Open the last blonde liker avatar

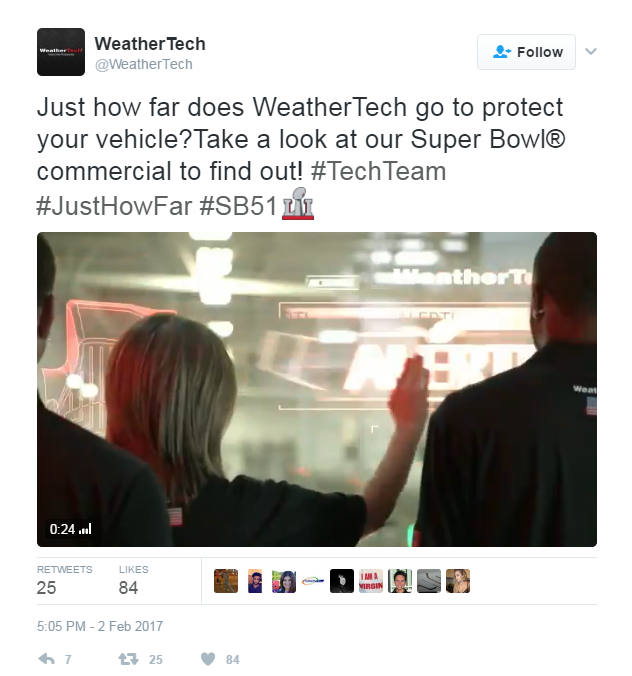tap(458, 581)
